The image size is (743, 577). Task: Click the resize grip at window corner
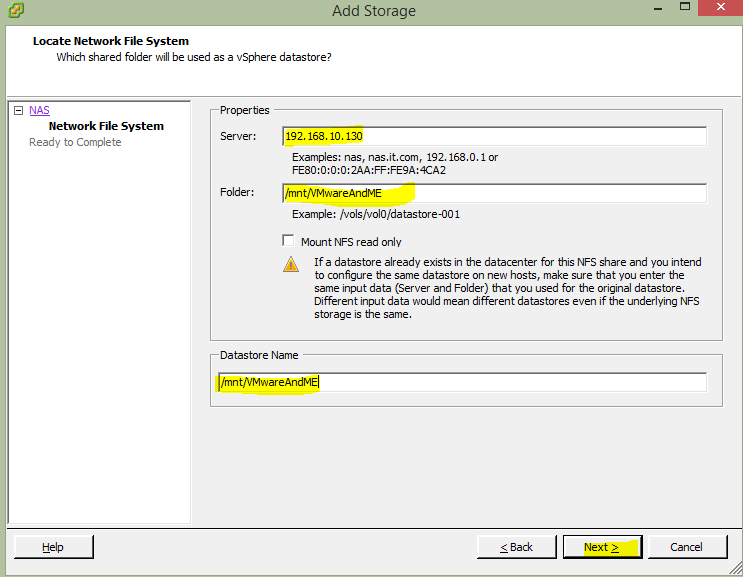pyautogui.click(x=736, y=568)
